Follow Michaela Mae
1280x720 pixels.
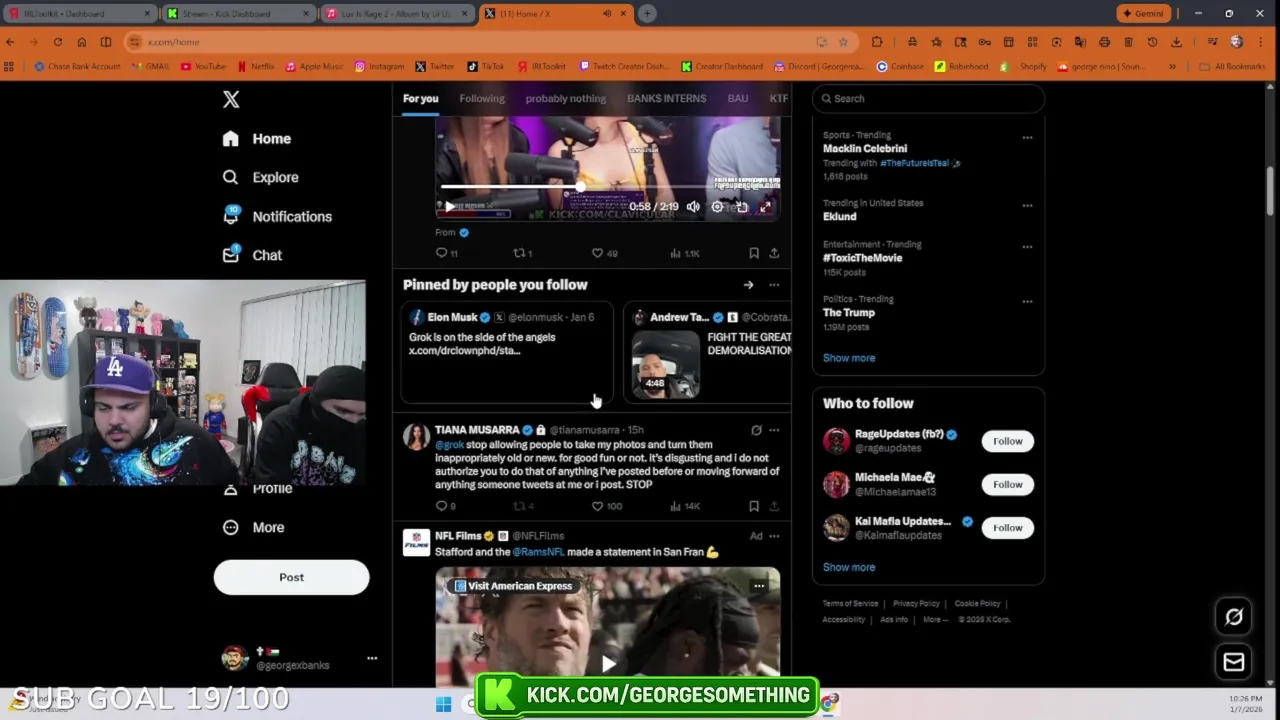pyautogui.click(x=1007, y=484)
